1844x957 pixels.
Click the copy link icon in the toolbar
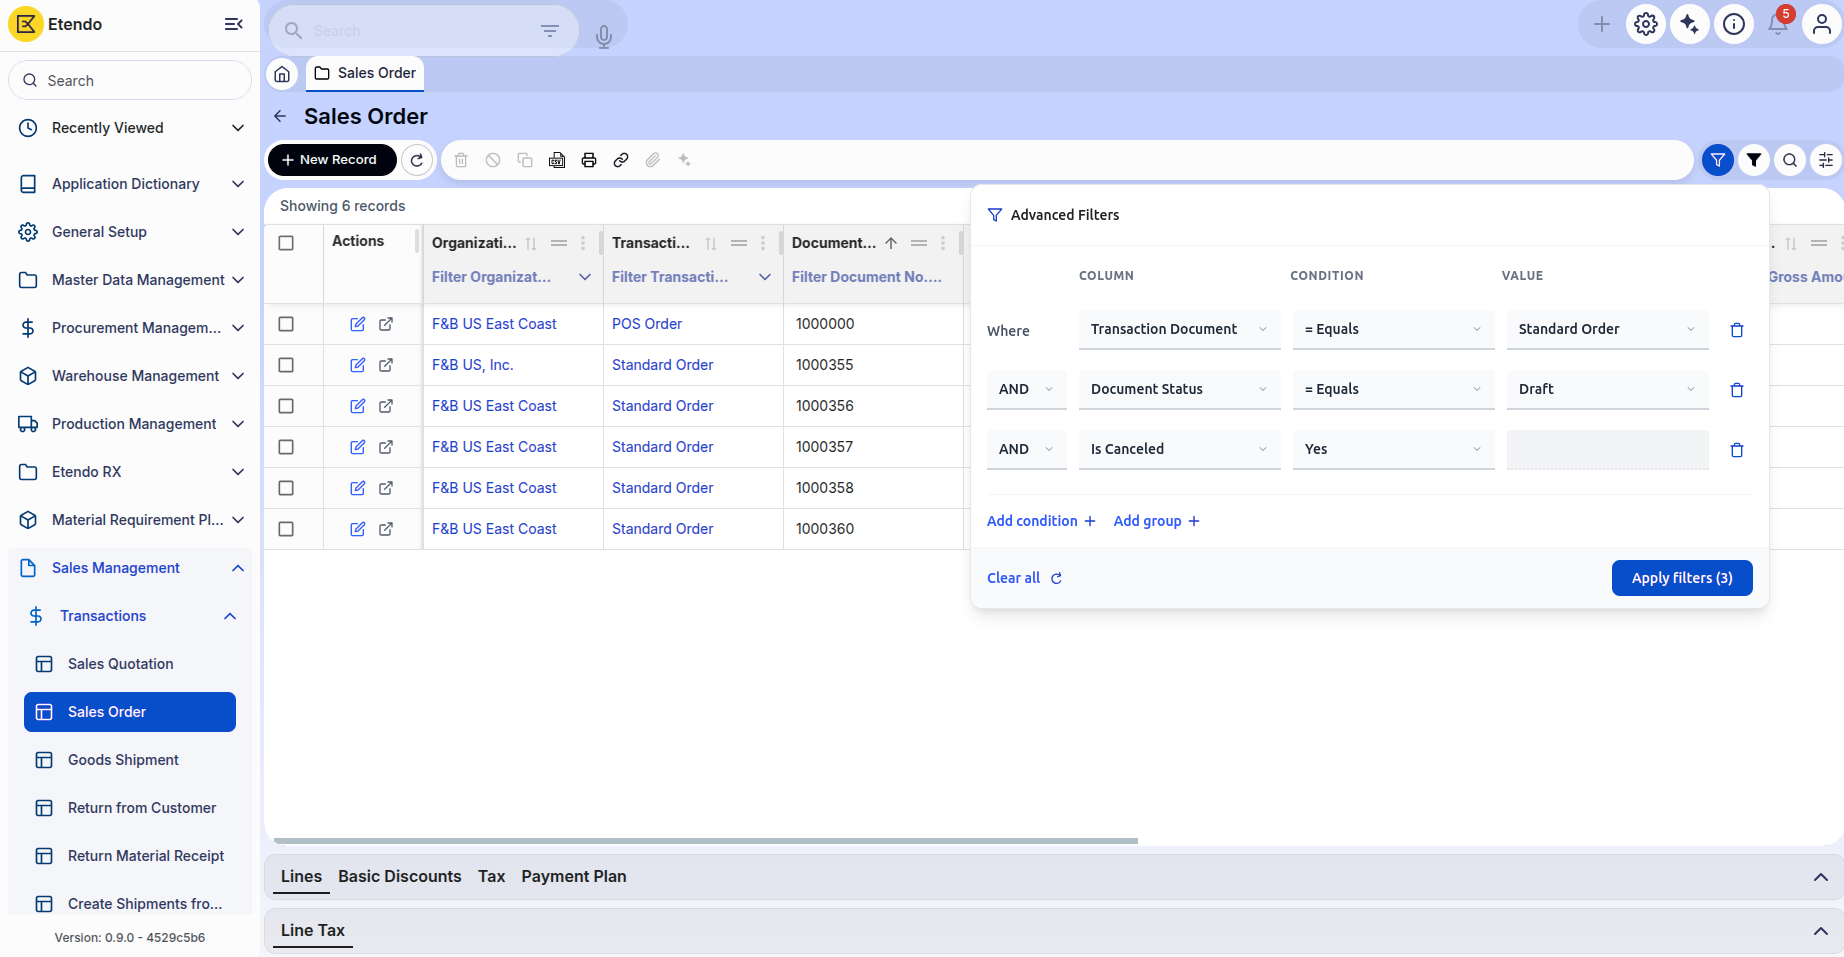[x=621, y=160]
